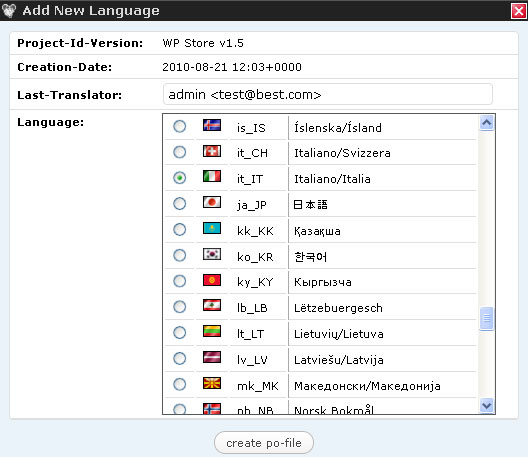Click the Lithuanian flag icon
Screen dimensions: 528x457
(x=212, y=331)
